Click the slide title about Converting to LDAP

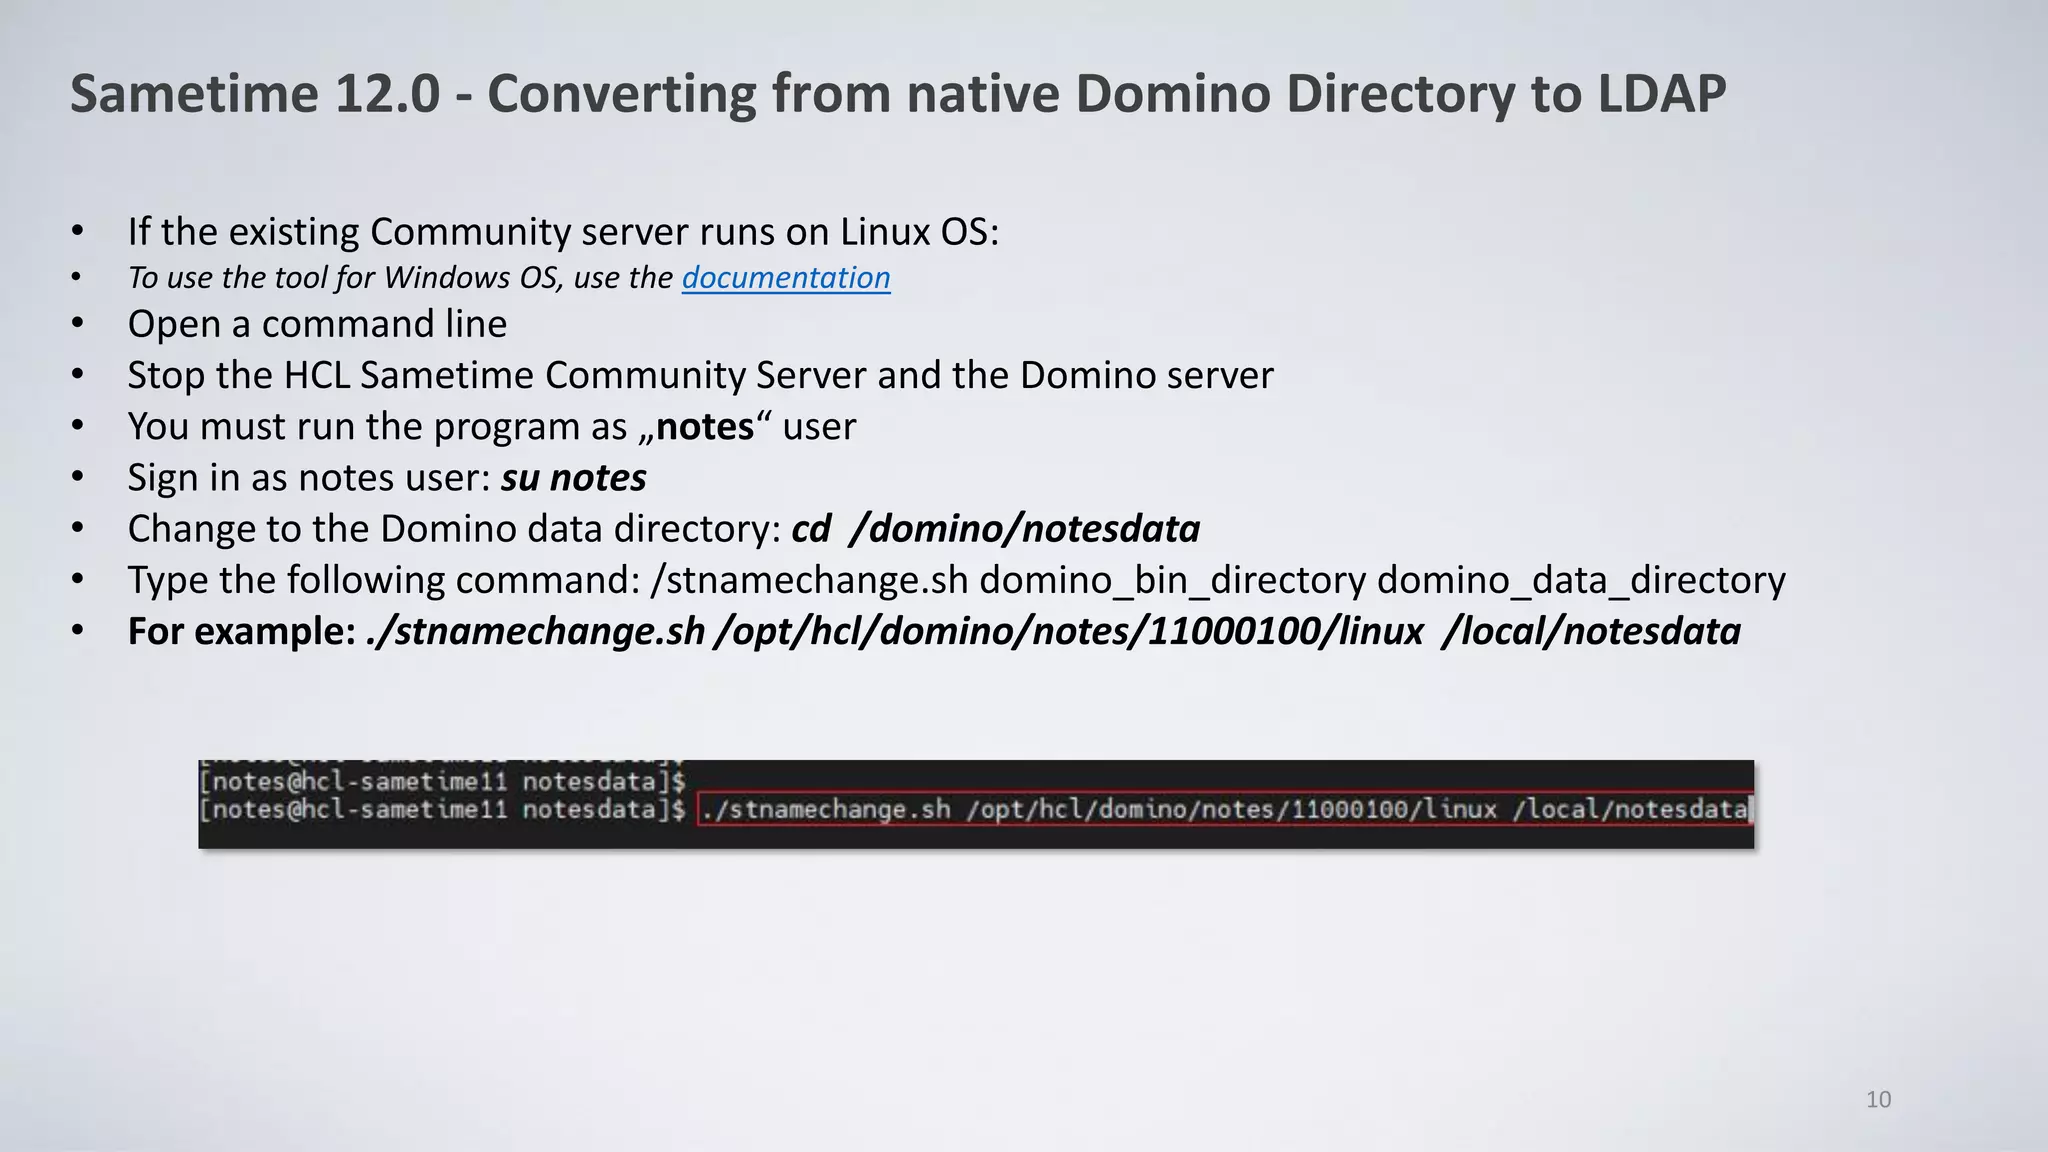[898, 93]
